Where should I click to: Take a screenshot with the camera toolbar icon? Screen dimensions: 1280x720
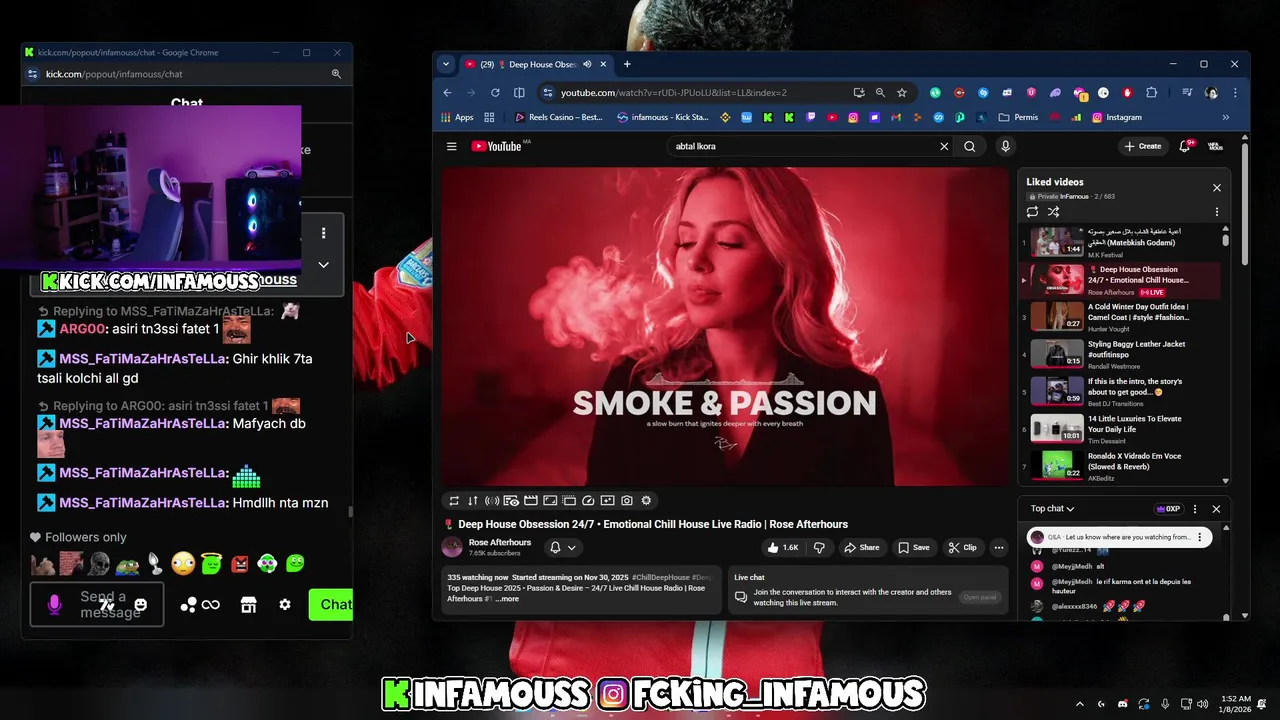[627, 501]
